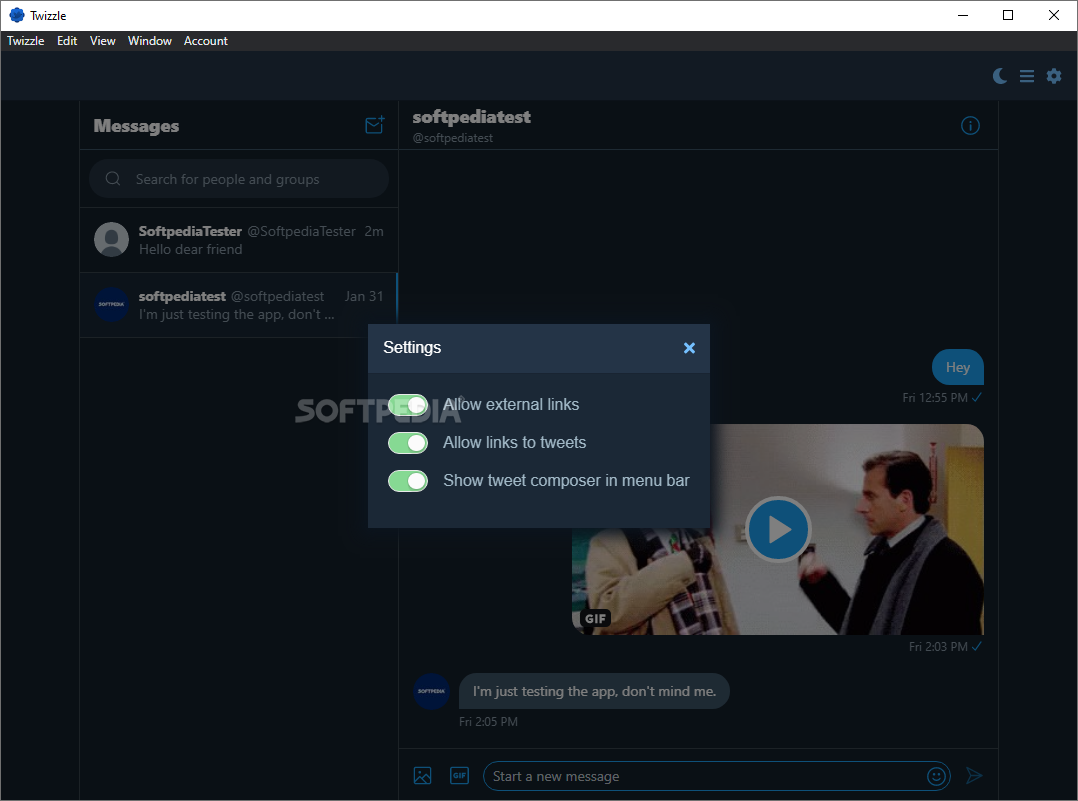
Task: Click the Fri 2:03 PM timestamp
Action: click(938, 646)
